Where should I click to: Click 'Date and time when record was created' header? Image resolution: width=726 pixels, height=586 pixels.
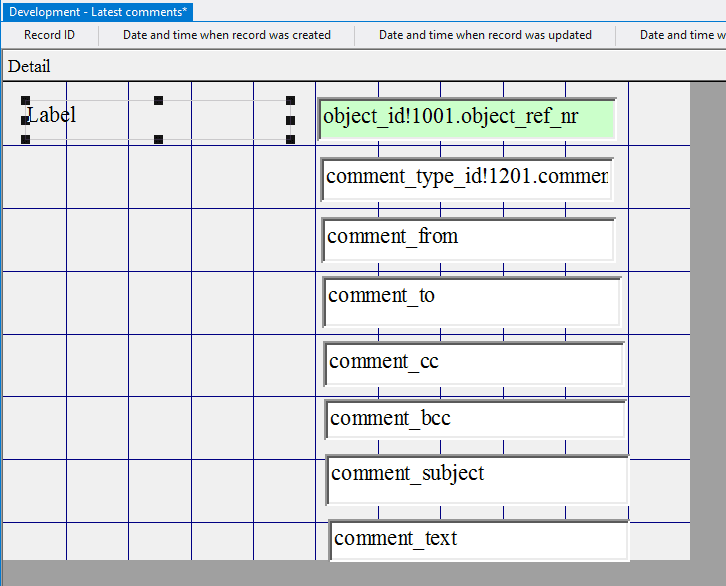227,35
